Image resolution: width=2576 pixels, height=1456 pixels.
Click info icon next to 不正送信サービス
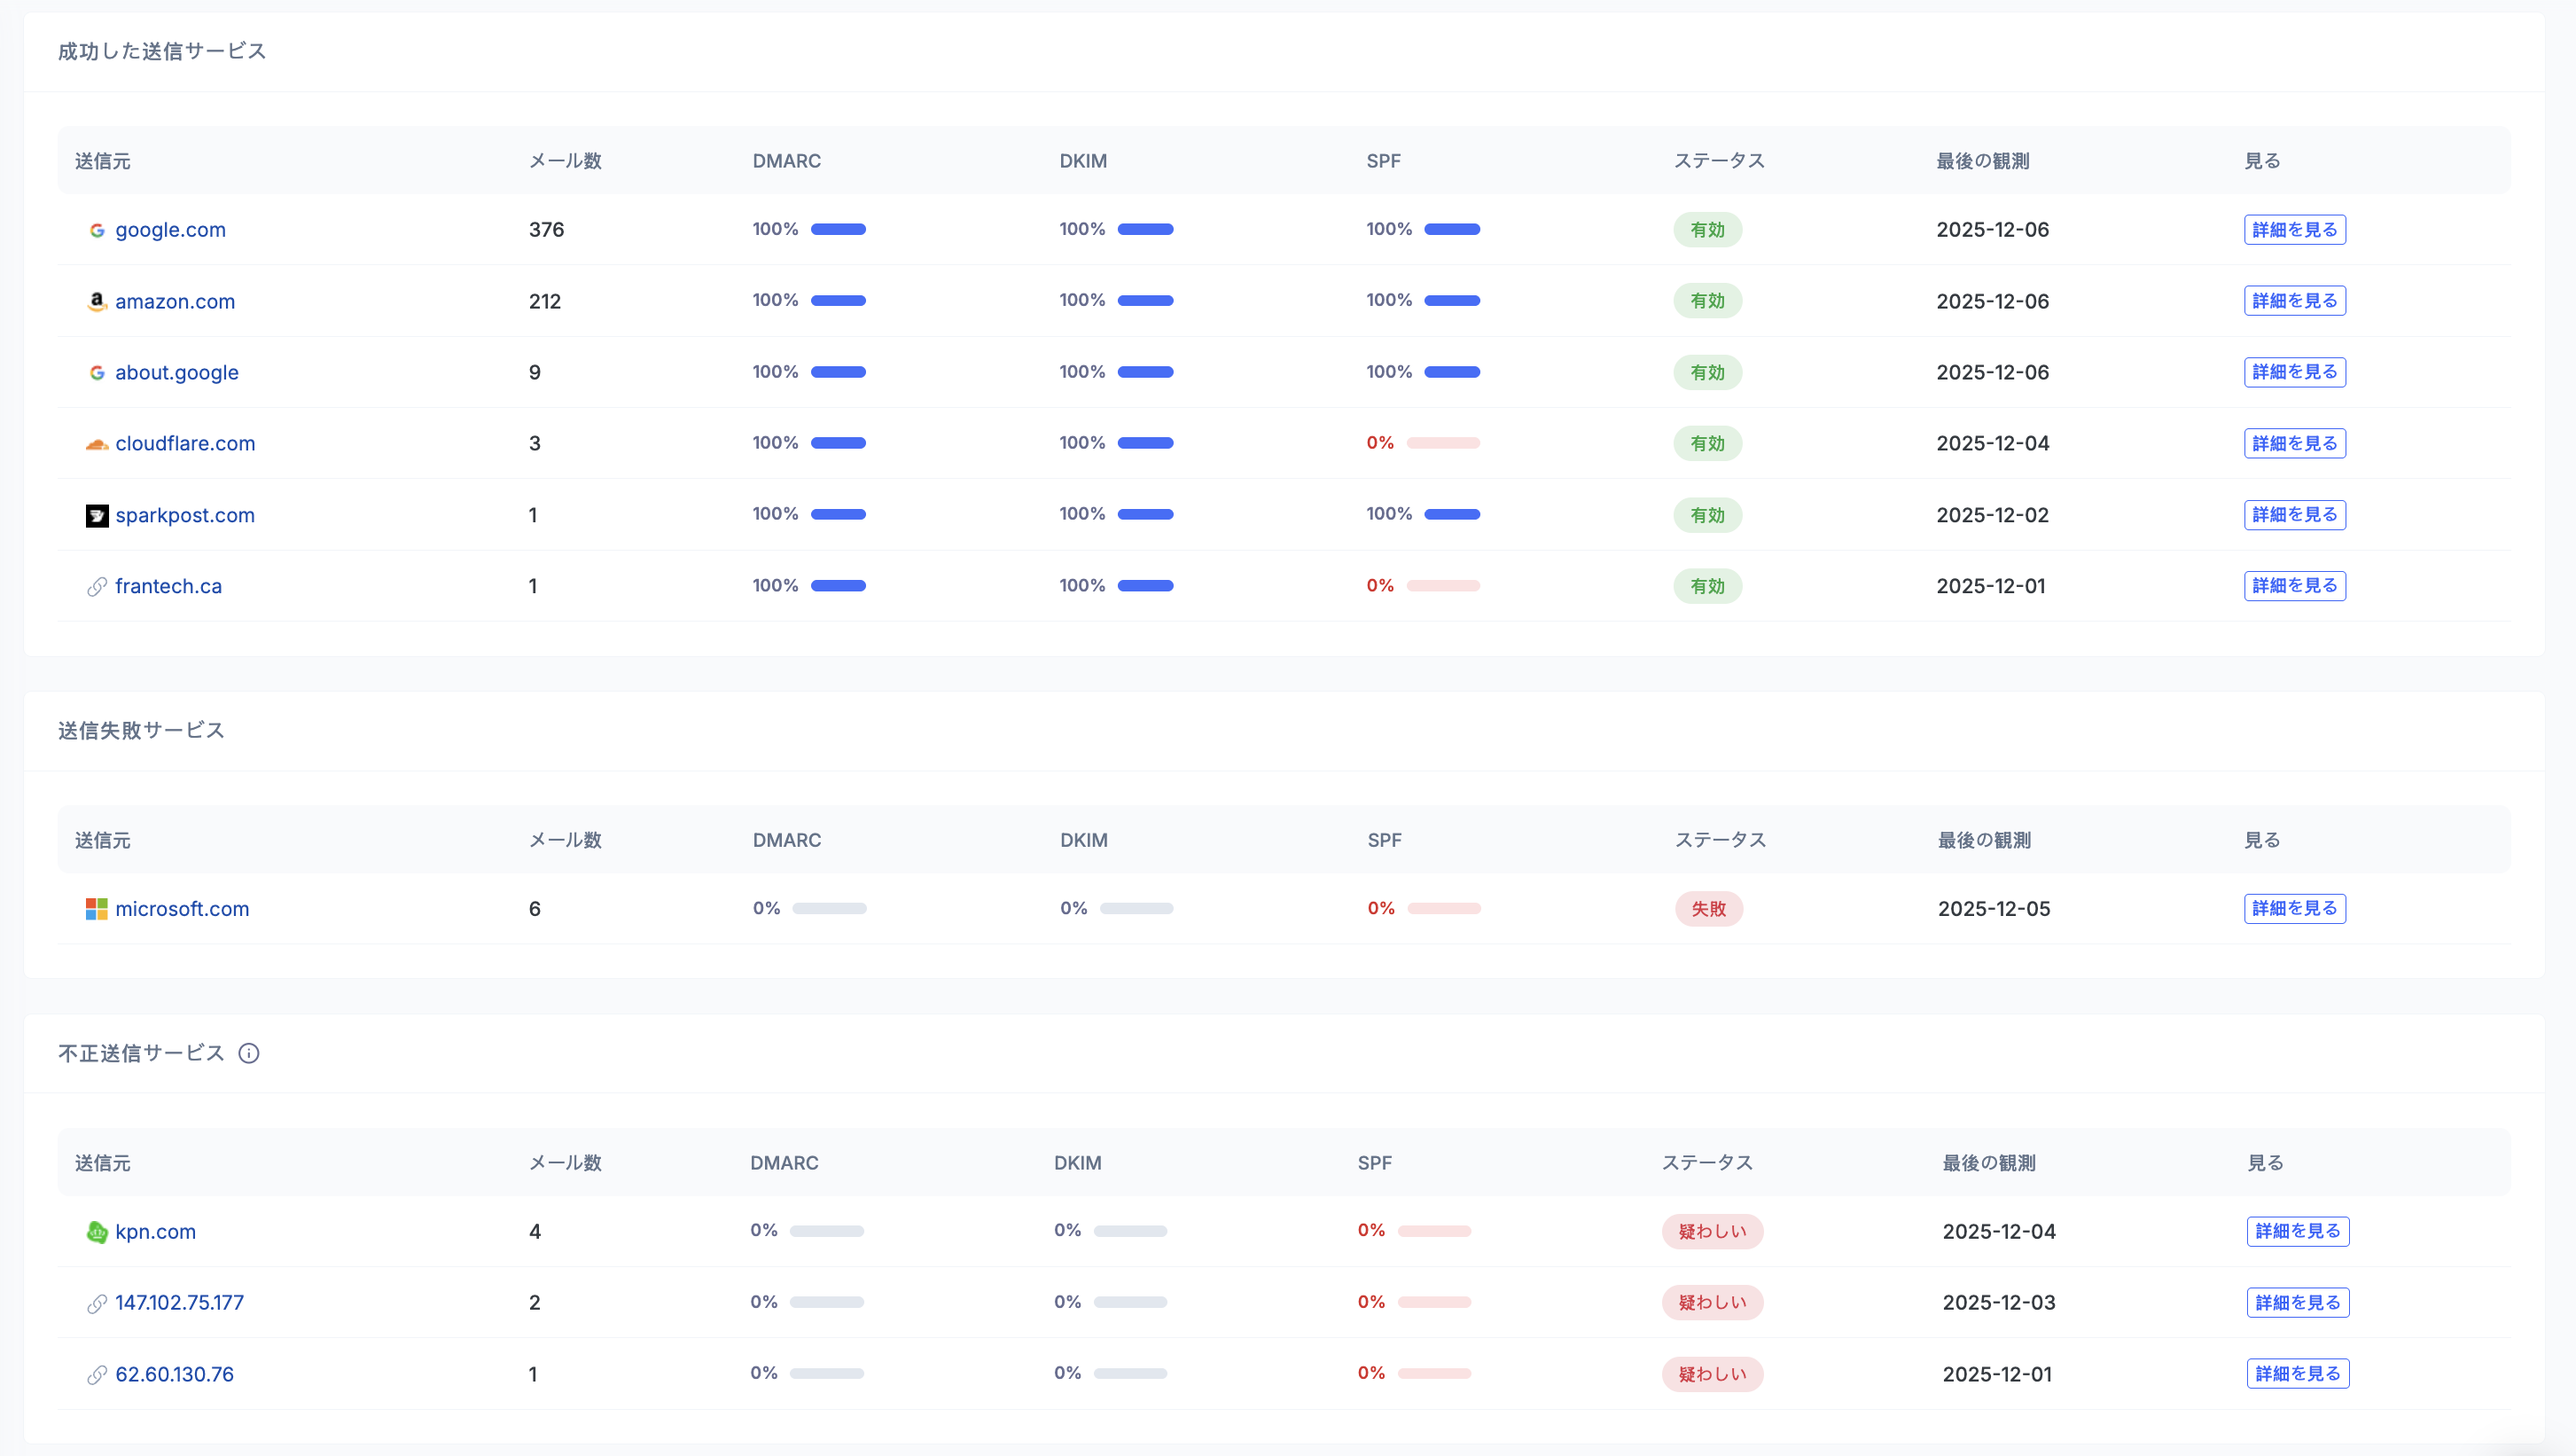(x=249, y=1053)
